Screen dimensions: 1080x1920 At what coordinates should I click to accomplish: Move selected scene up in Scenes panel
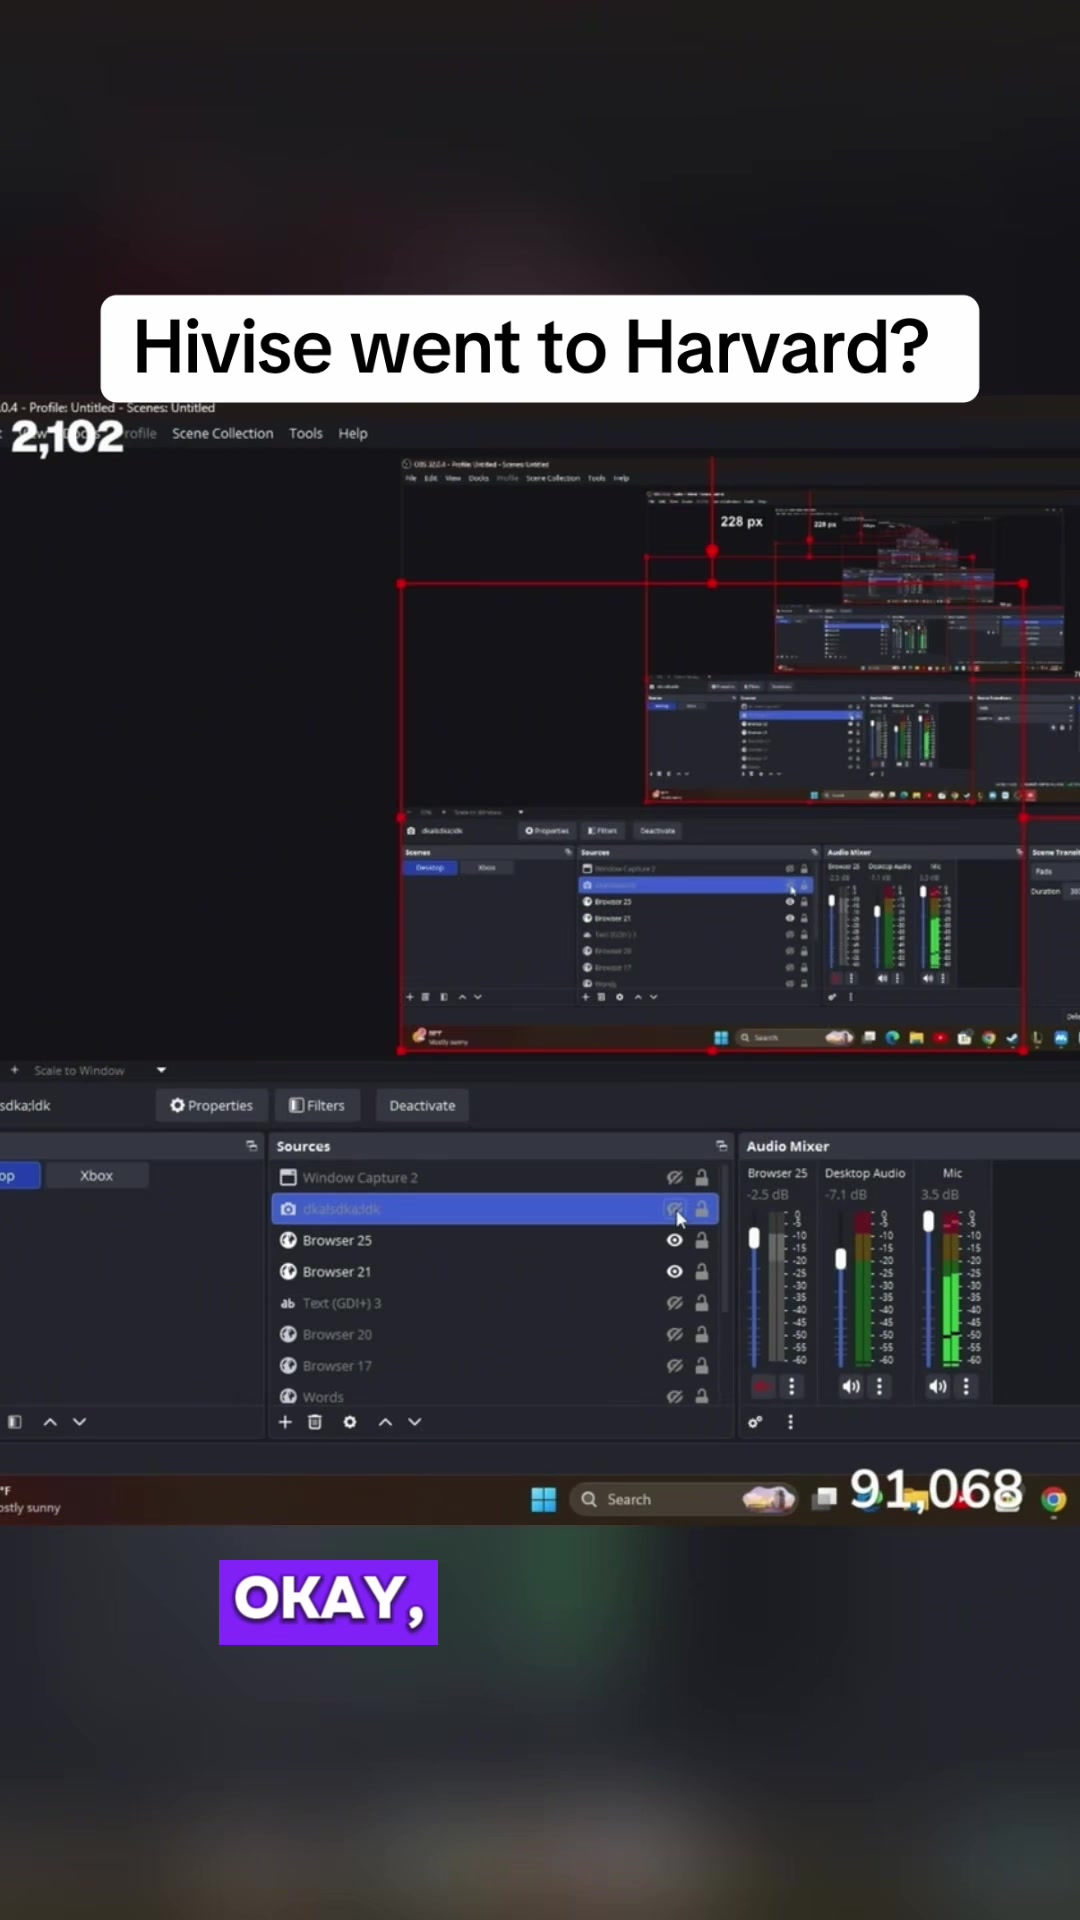tap(50, 1422)
